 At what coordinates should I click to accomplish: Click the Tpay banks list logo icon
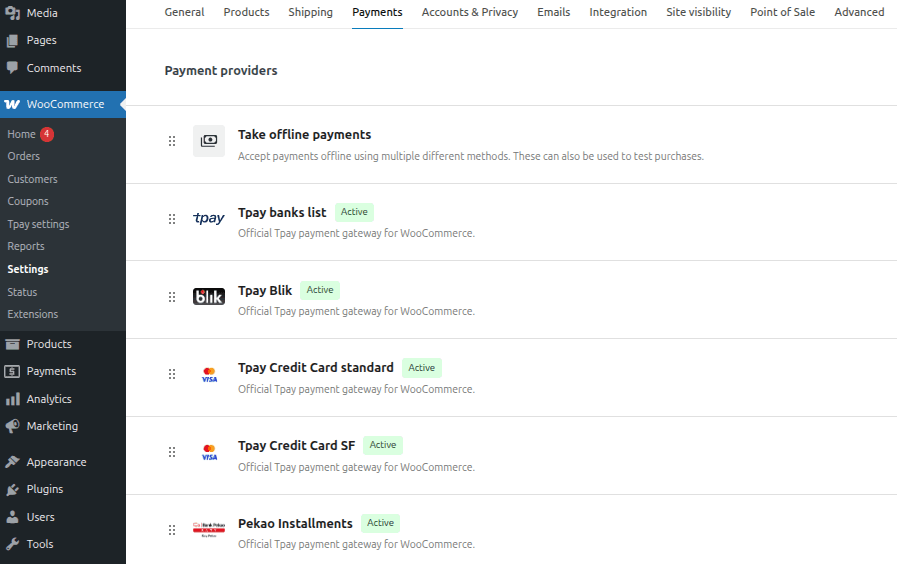pyautogui.click(x=209, y=219)
